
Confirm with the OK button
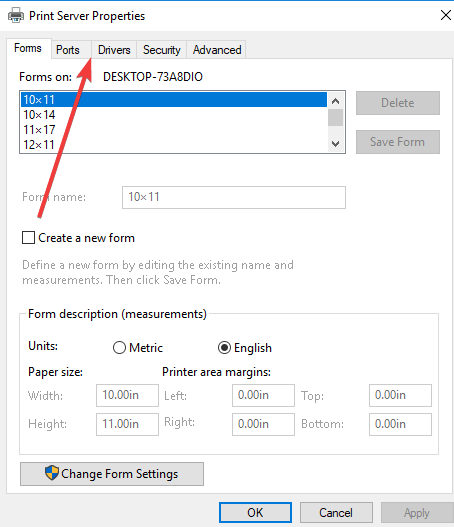(255, 513)
